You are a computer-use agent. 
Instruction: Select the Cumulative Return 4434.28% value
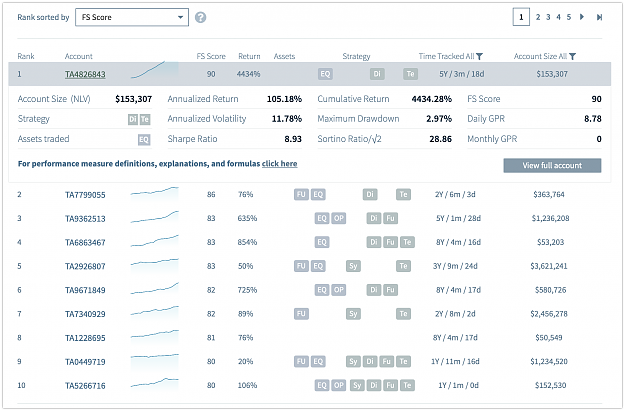[432, 99]
